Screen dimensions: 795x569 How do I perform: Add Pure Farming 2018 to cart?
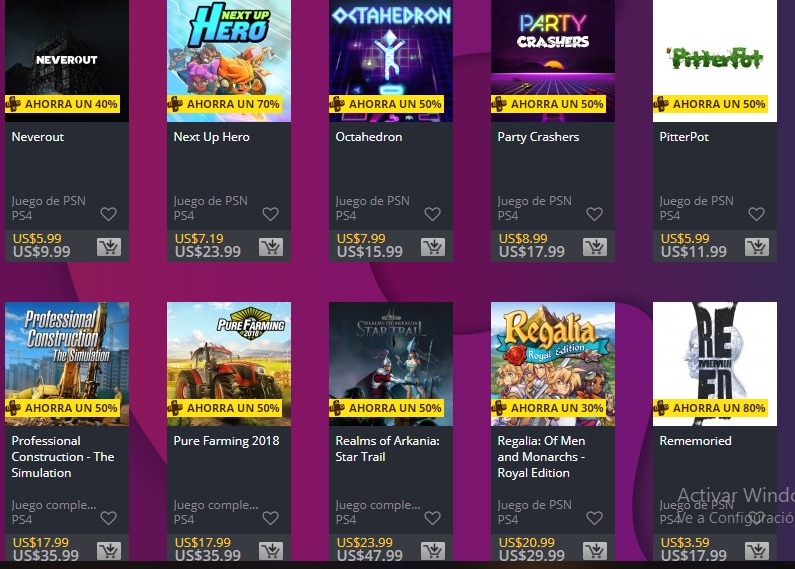tap(271, 551)
